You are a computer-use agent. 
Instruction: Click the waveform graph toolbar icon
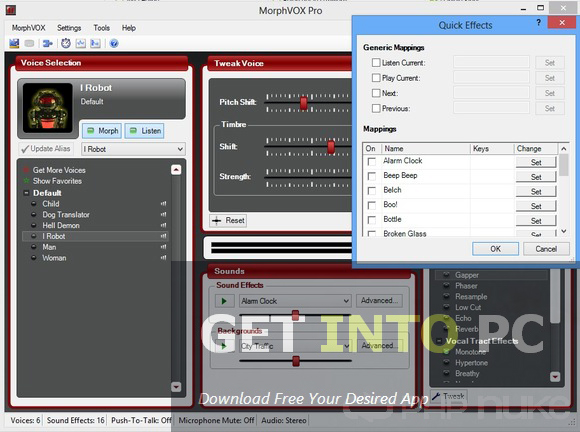point(81,43)
